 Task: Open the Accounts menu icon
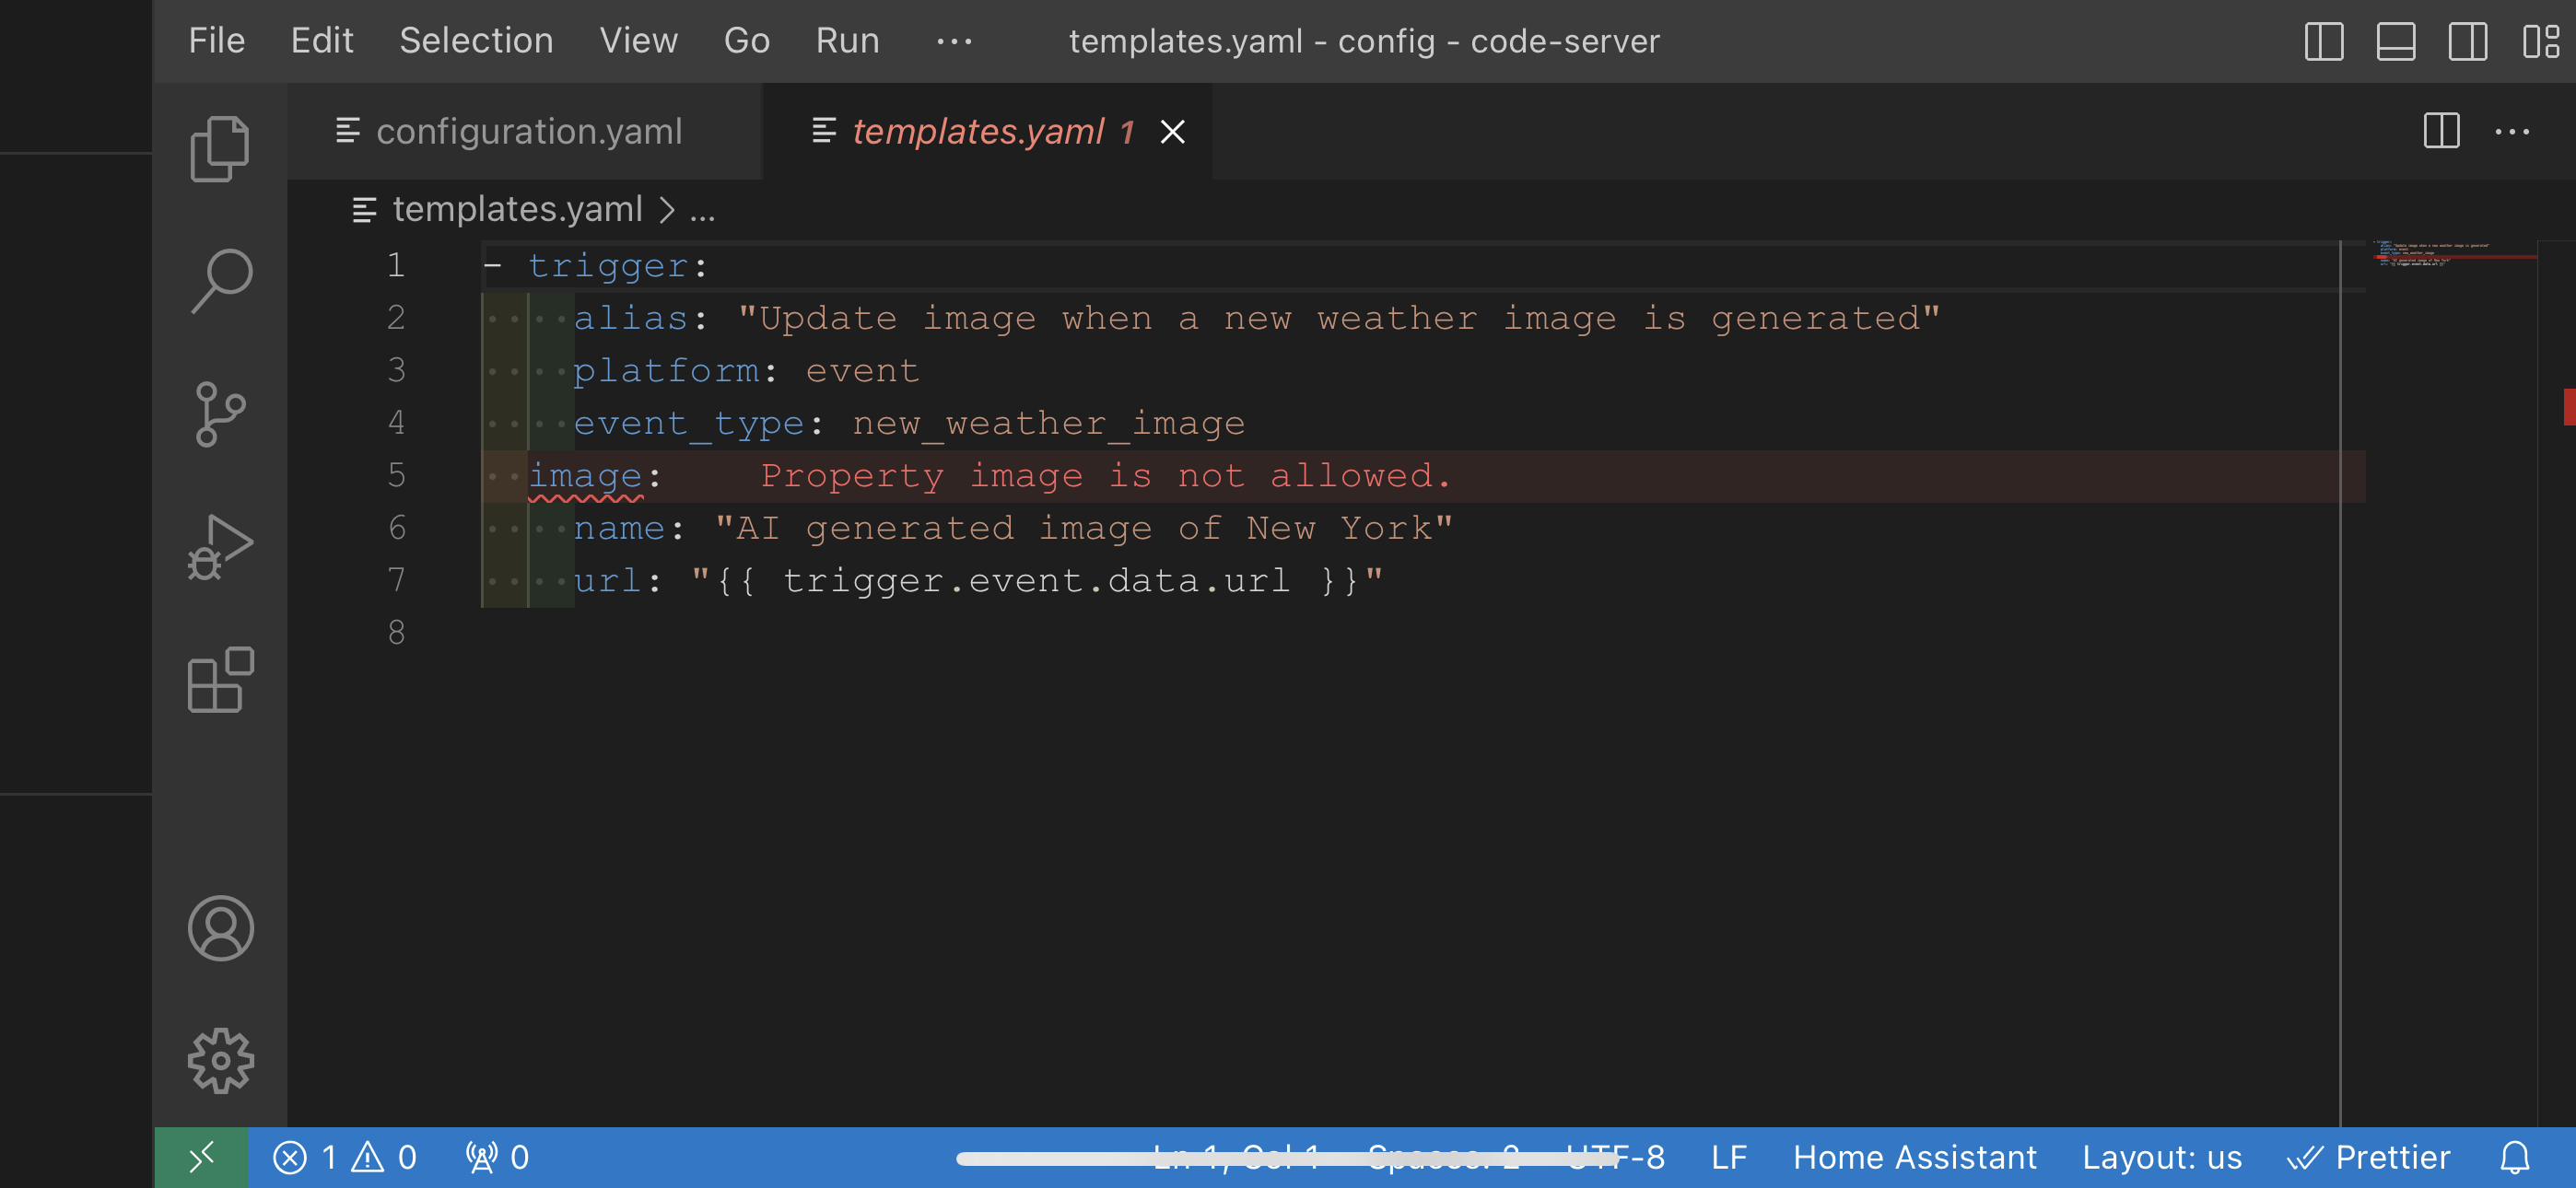pyautogui.click(x=220, y=928)
